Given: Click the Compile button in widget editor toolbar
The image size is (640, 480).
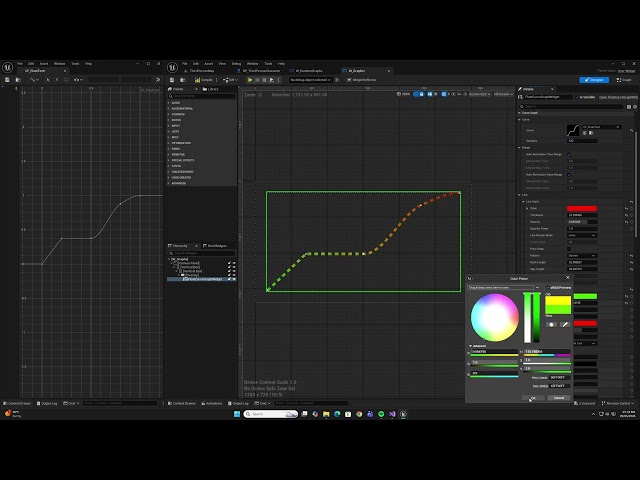Looking at the screenshot, I should point(204,80).
